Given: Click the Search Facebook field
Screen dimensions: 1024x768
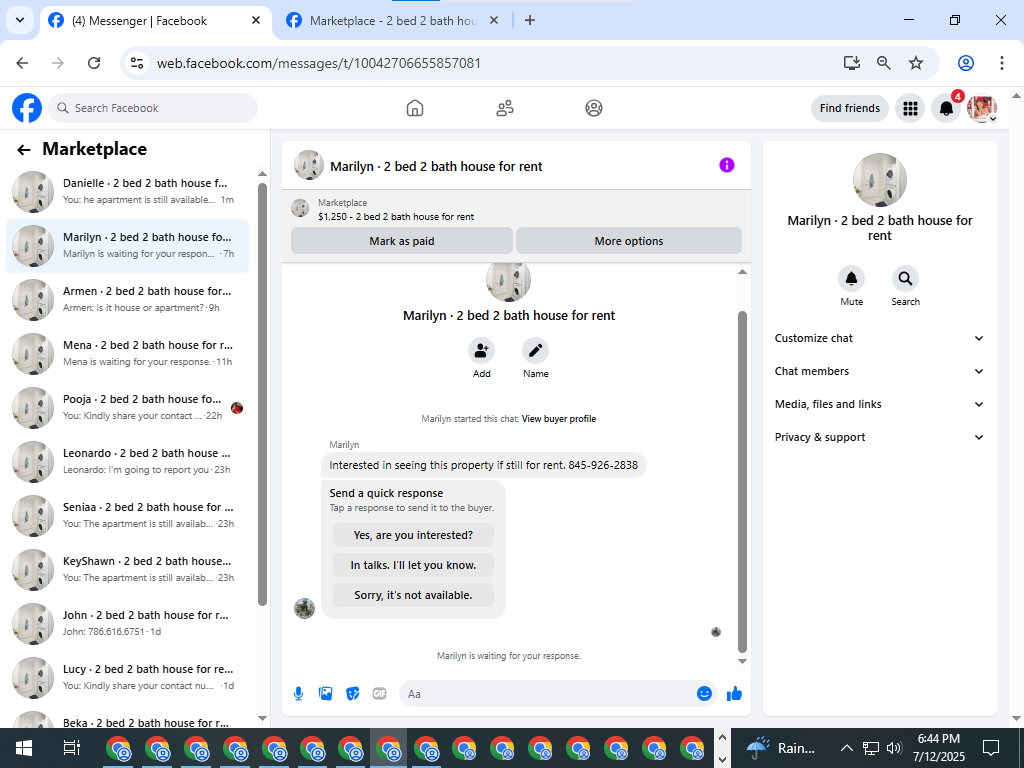Looking at the screenshot, I should click(153, 108).
